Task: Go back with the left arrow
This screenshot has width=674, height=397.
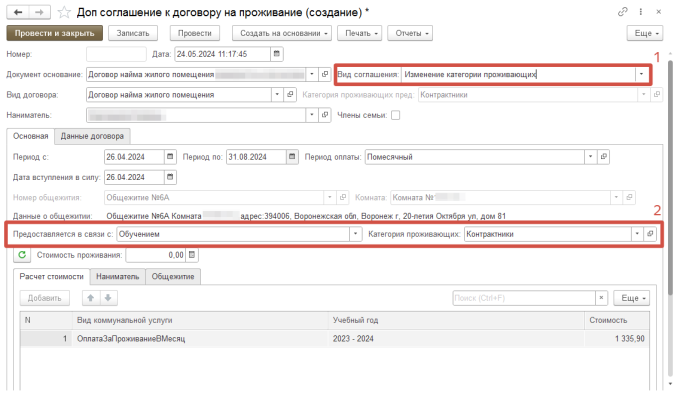Action: 18,12
